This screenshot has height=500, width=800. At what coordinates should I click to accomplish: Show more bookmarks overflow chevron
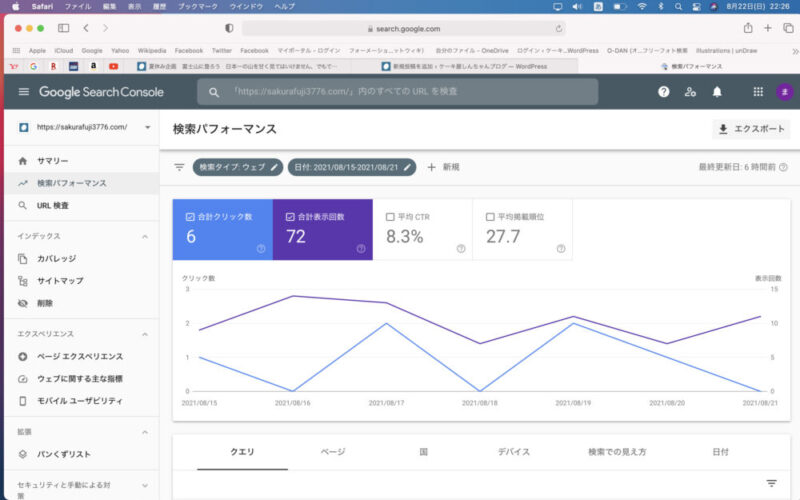pos(794,51)
